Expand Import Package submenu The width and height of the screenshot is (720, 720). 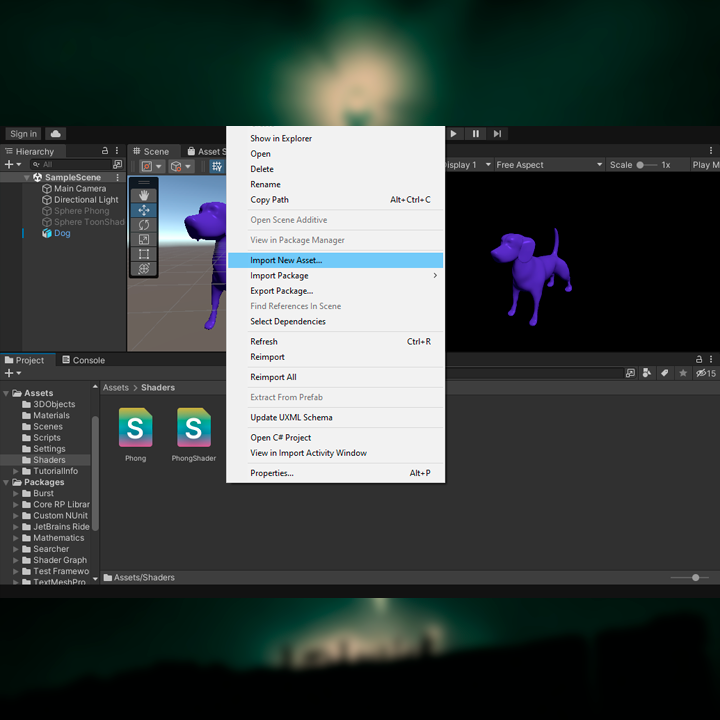[335, 276]
